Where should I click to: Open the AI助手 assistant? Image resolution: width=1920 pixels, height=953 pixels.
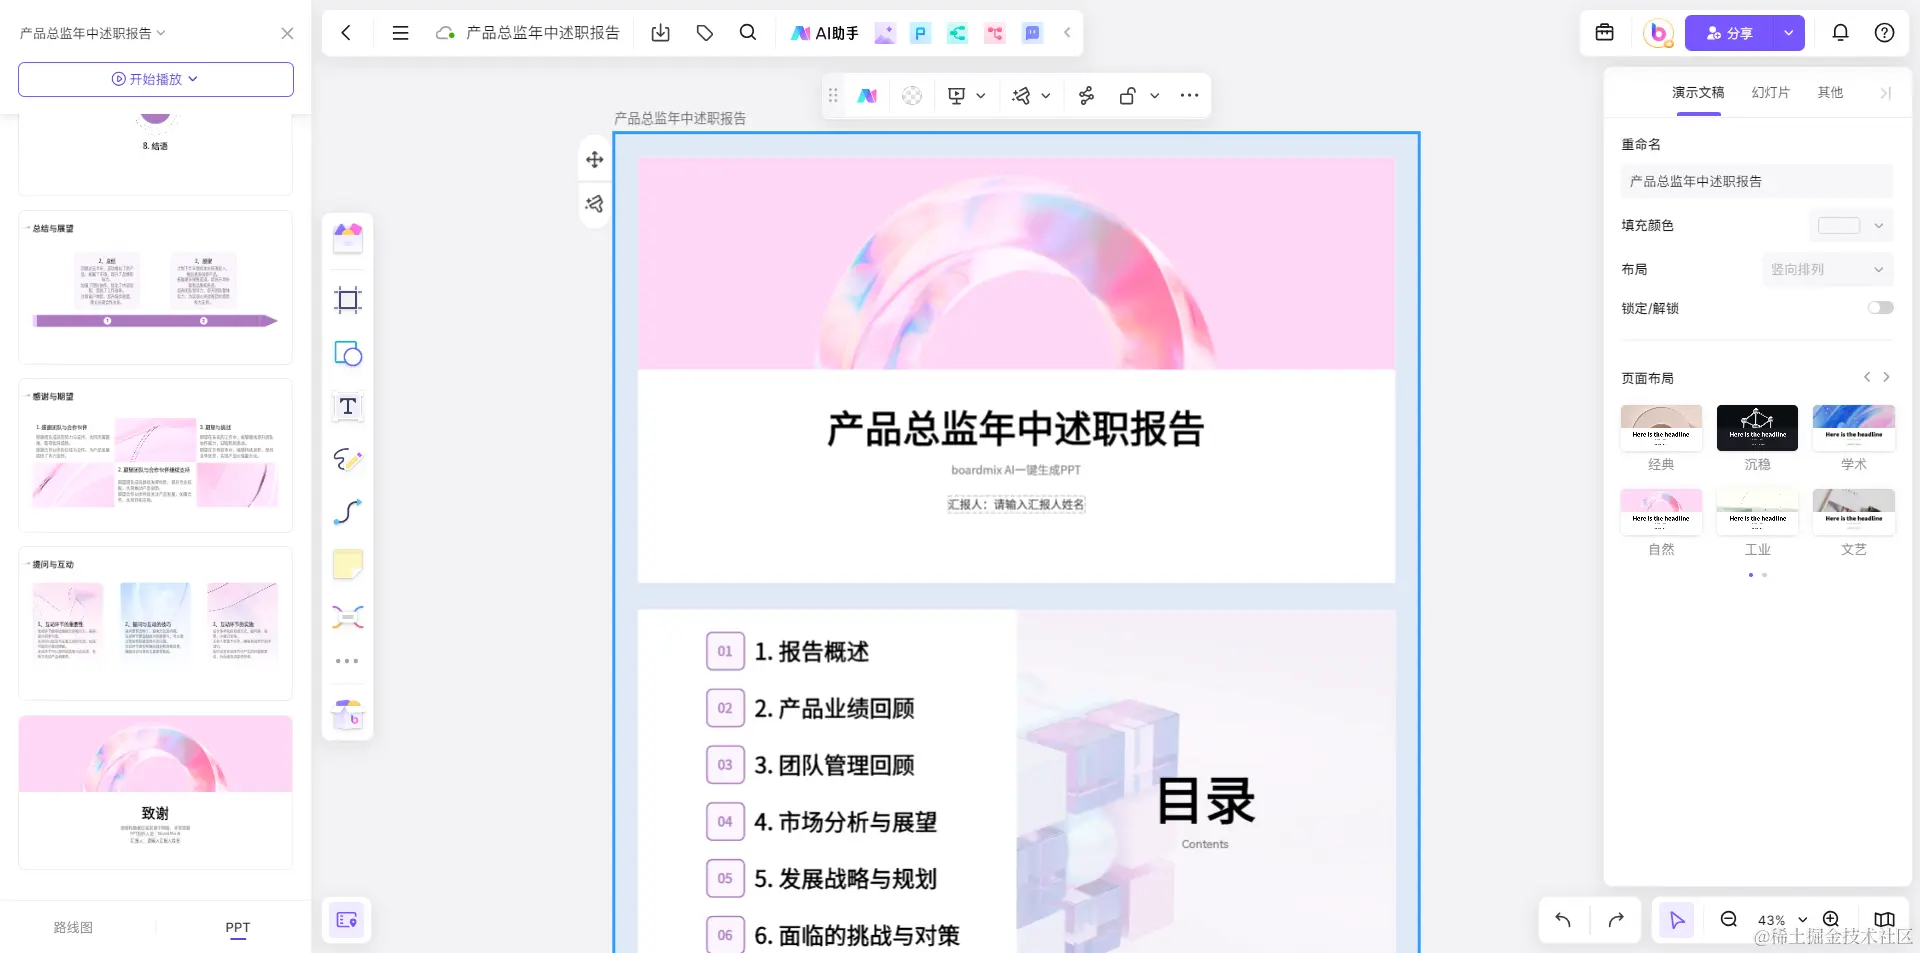[825, 33]
